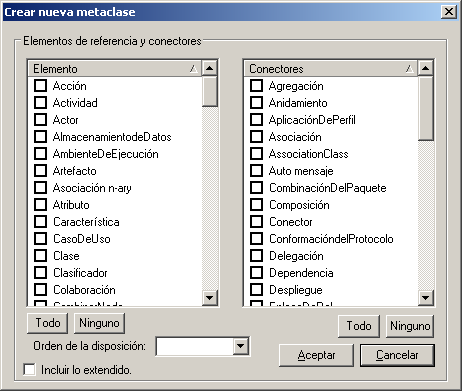This screenshot has width=462, height=391.
Task: Click Ninguno button under Conectores list
Action: click(x=410, y=326)
